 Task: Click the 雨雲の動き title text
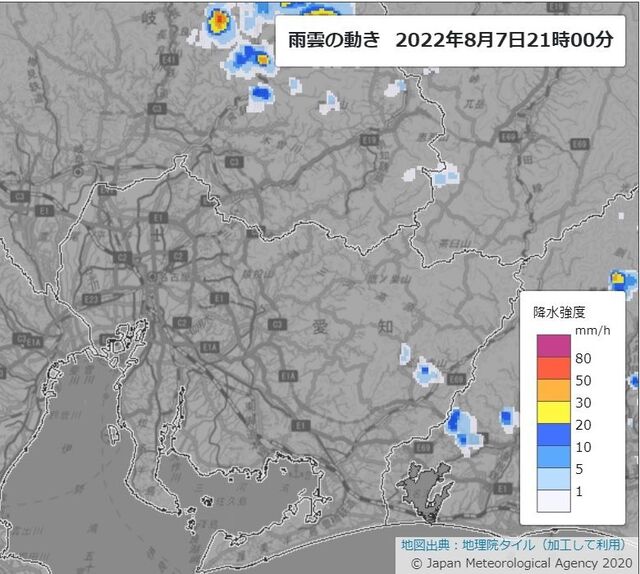coord(334,40)
